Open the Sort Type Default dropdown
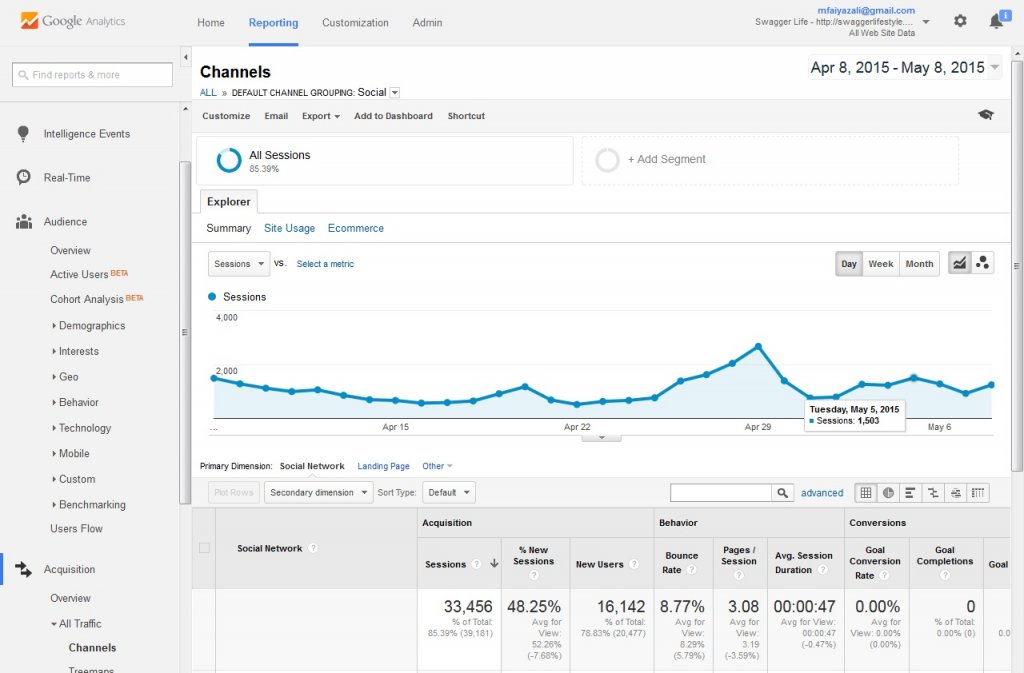Image resolution: width=1024 pixels, height=673 pixels. click(449, 493)
